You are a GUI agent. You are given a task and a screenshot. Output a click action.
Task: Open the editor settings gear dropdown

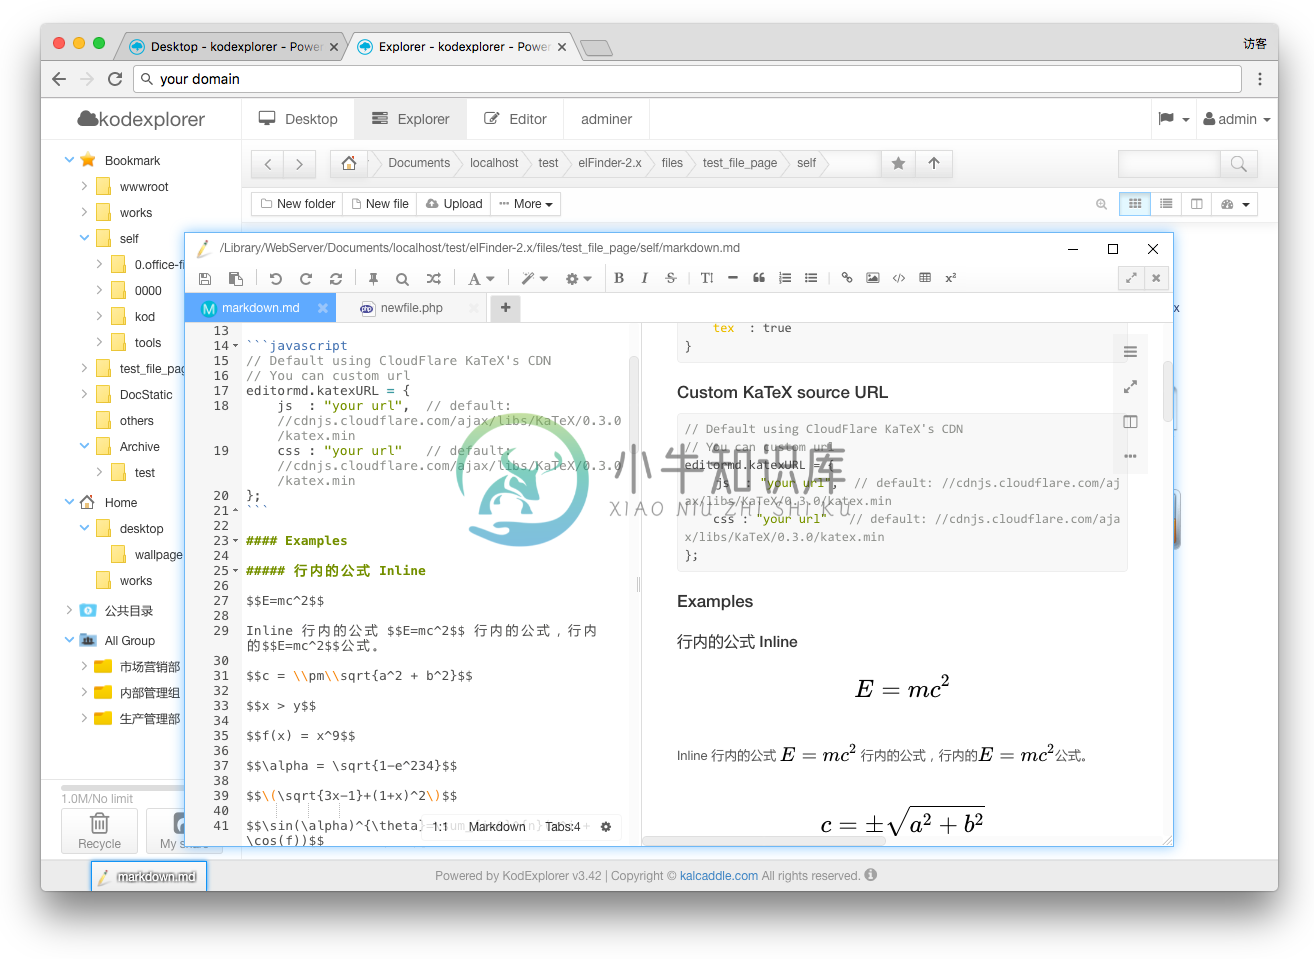pos(579,279)
